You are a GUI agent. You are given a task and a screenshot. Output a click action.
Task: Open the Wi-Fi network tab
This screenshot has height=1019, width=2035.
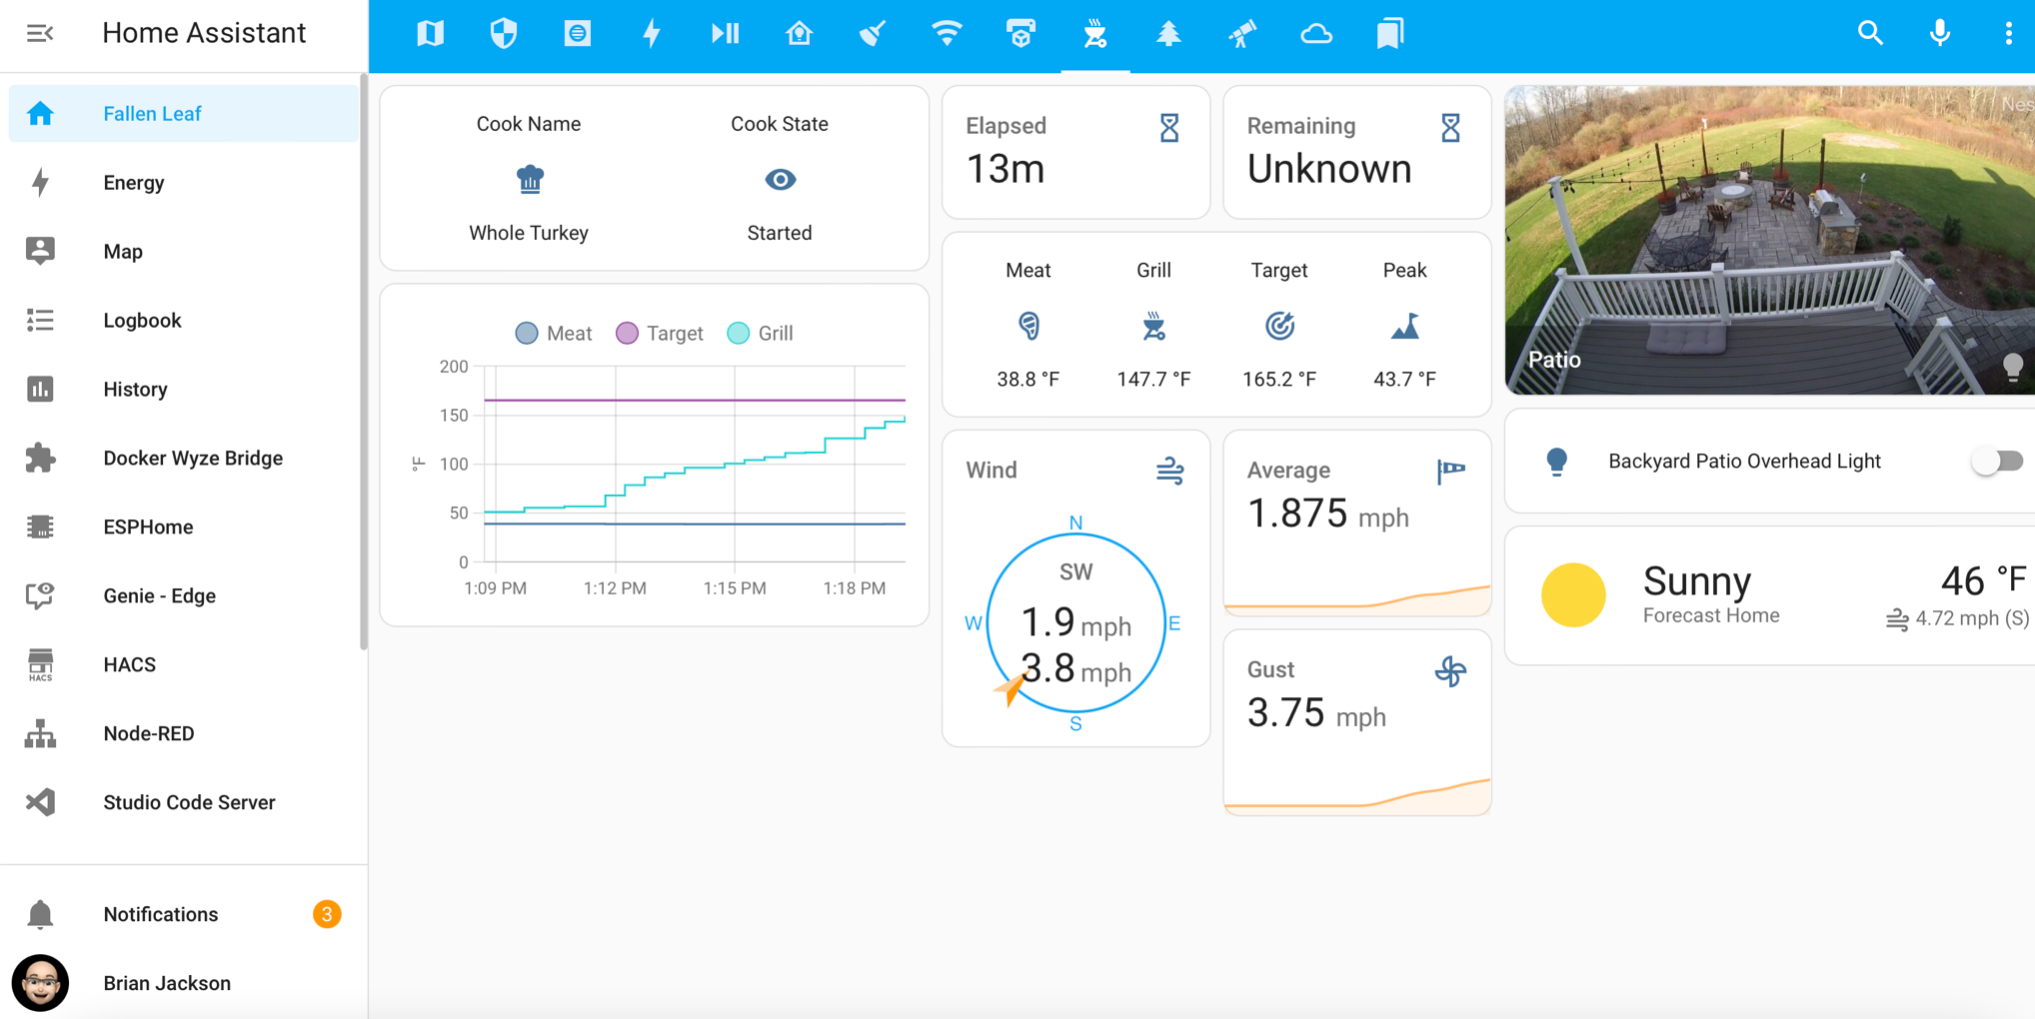946,33
